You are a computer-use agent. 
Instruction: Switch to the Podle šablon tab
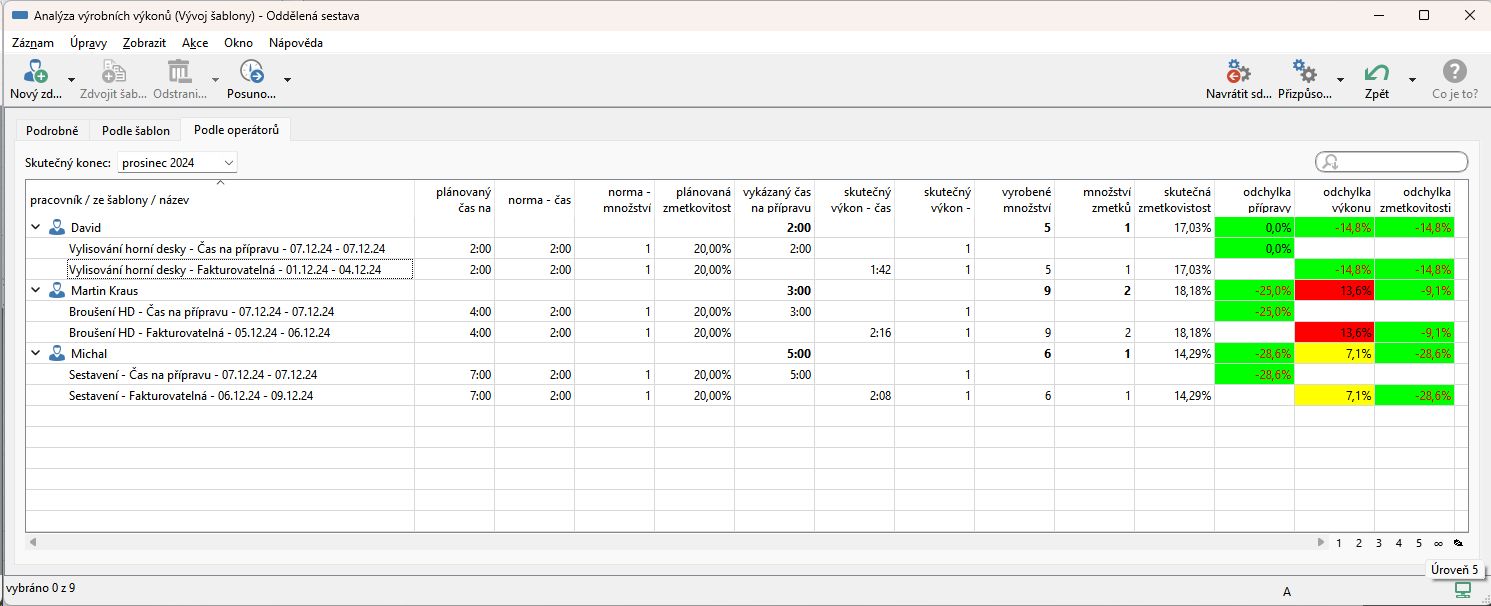136,131
